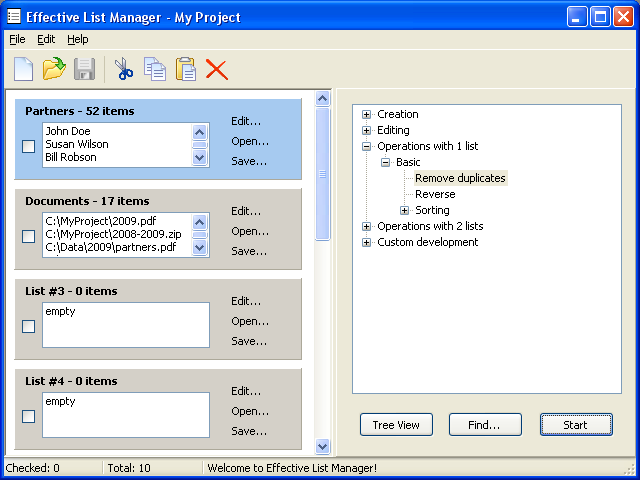
Task: Click John Doe in Partners list
Action: click(68, 131)
